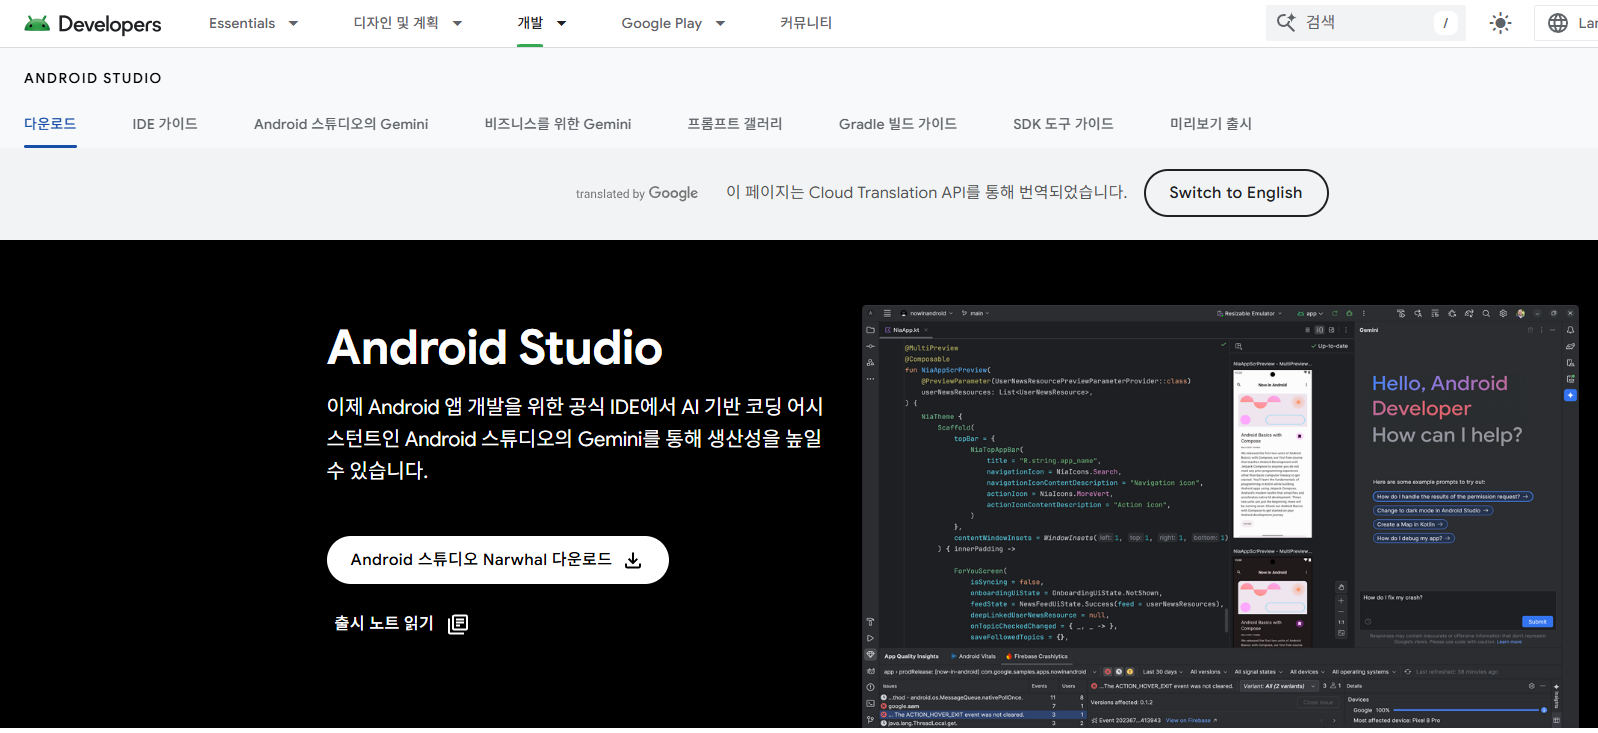Click the blue Gemini sparkle sidebar icon
This screenshot has width=1598, height=733.
(1570, 396)
